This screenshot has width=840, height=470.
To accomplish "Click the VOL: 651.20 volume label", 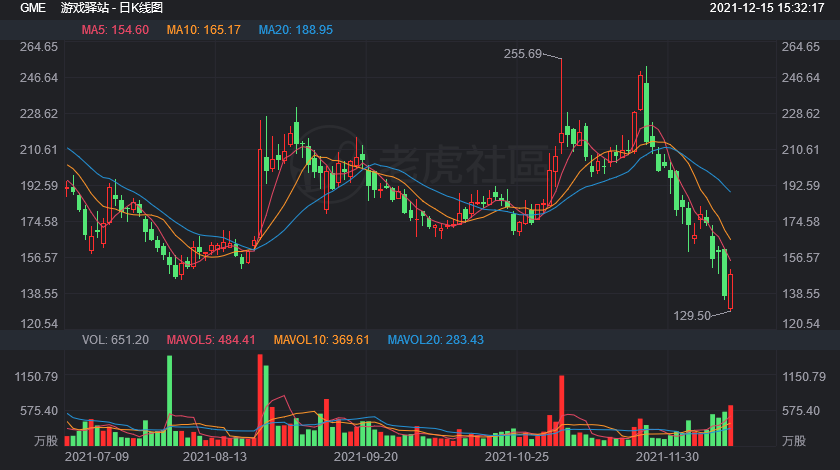I will [115, 340].
